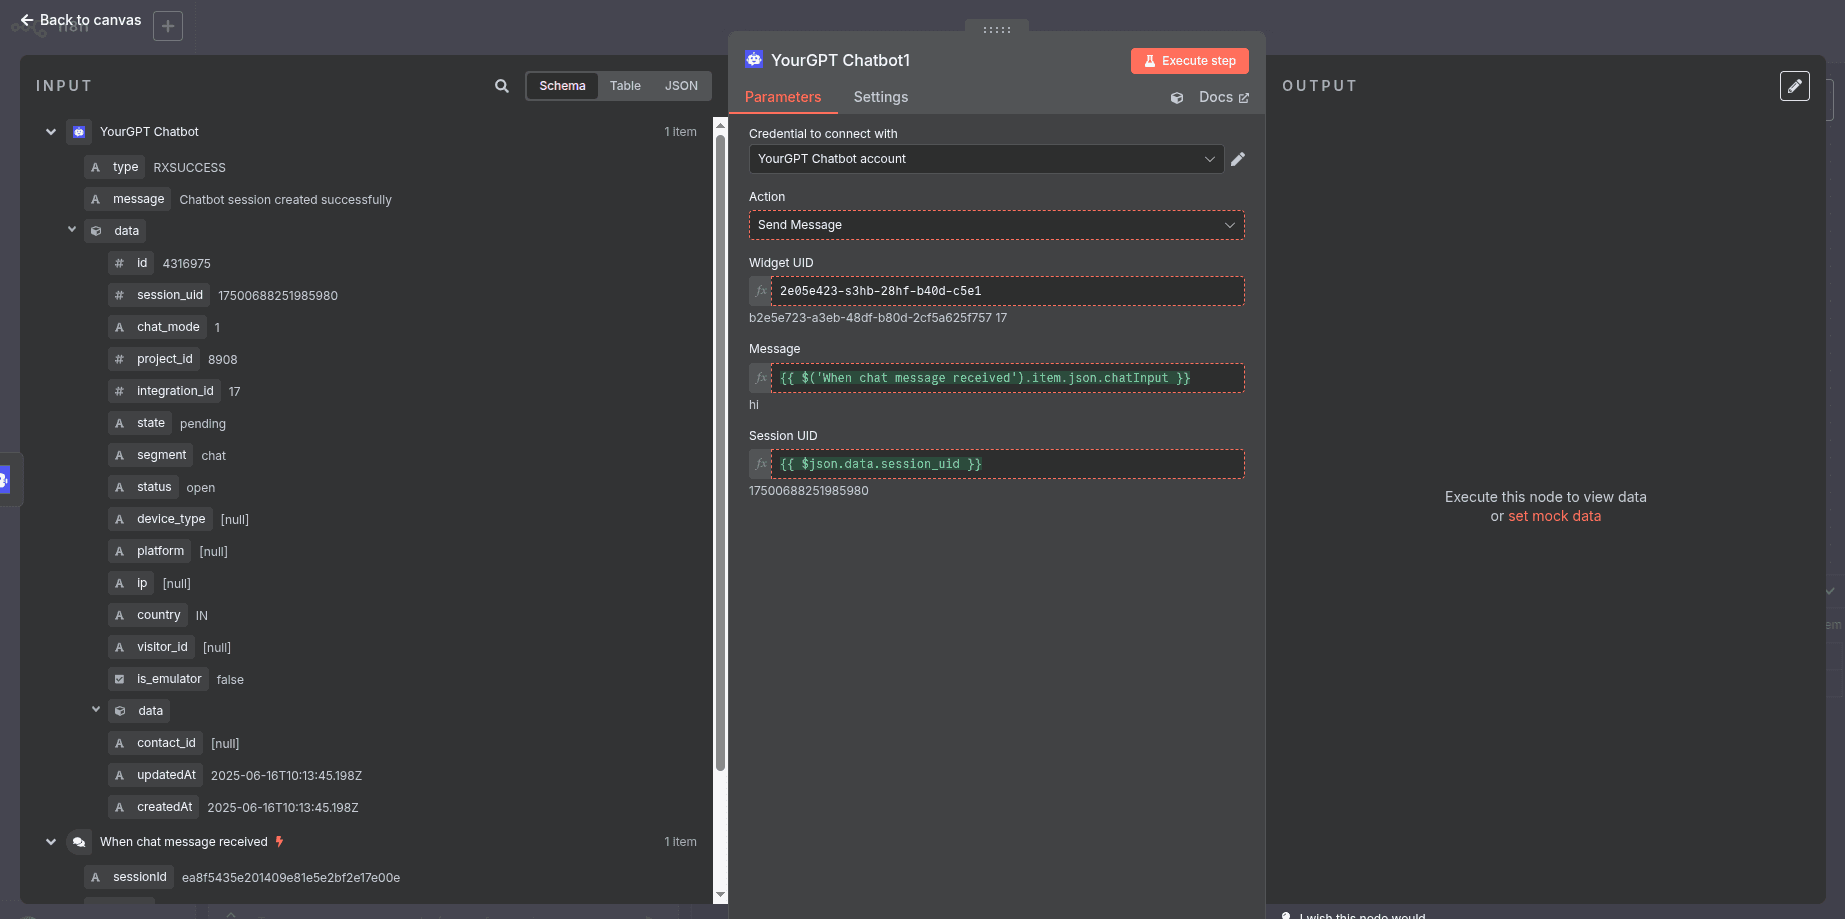Switch input view to JSON
Screen dimensions: 1845x919
(681, 86)
